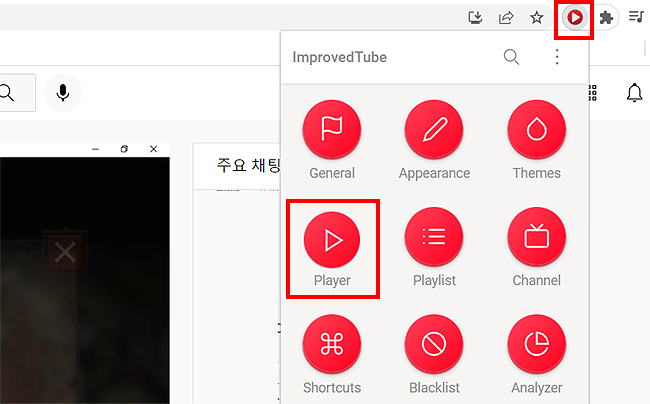This screenshot has width=650, height=404.
Task: Open YouTube notifications bell
Action: [x=634, y=92]
